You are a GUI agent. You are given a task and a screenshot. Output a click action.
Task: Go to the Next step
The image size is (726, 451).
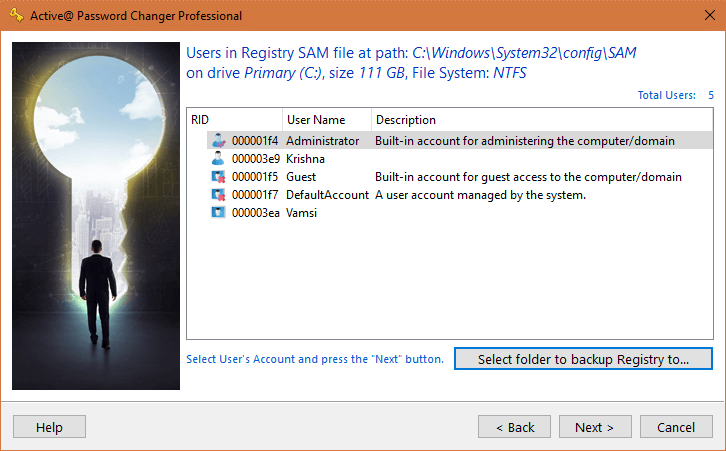point(595,427)
